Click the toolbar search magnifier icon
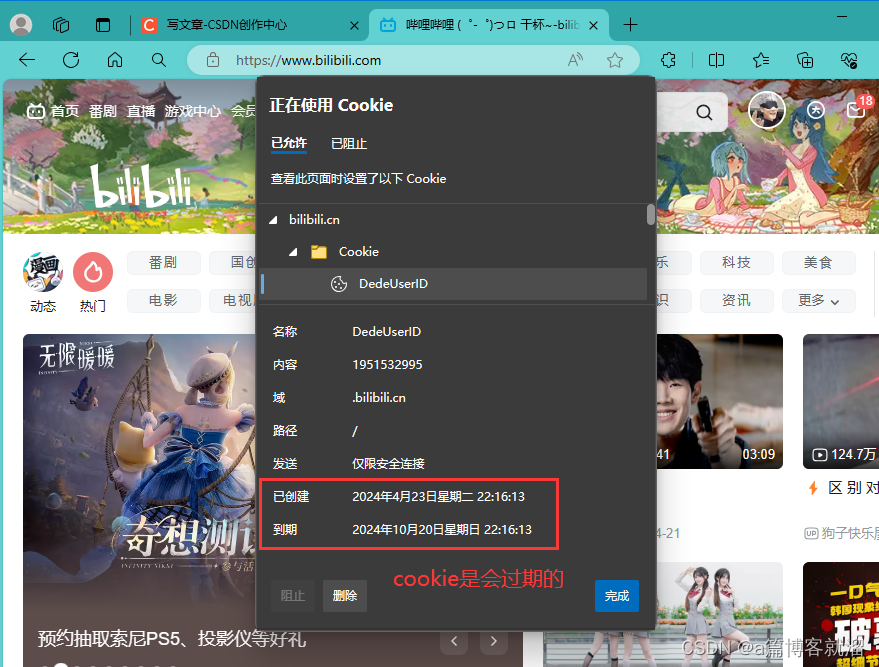The width and height of the screenshot is (879, 667). [x=159, y=60]
